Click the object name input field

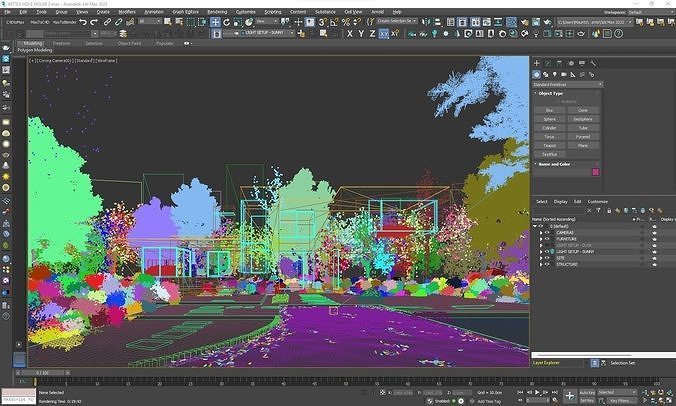562,172
